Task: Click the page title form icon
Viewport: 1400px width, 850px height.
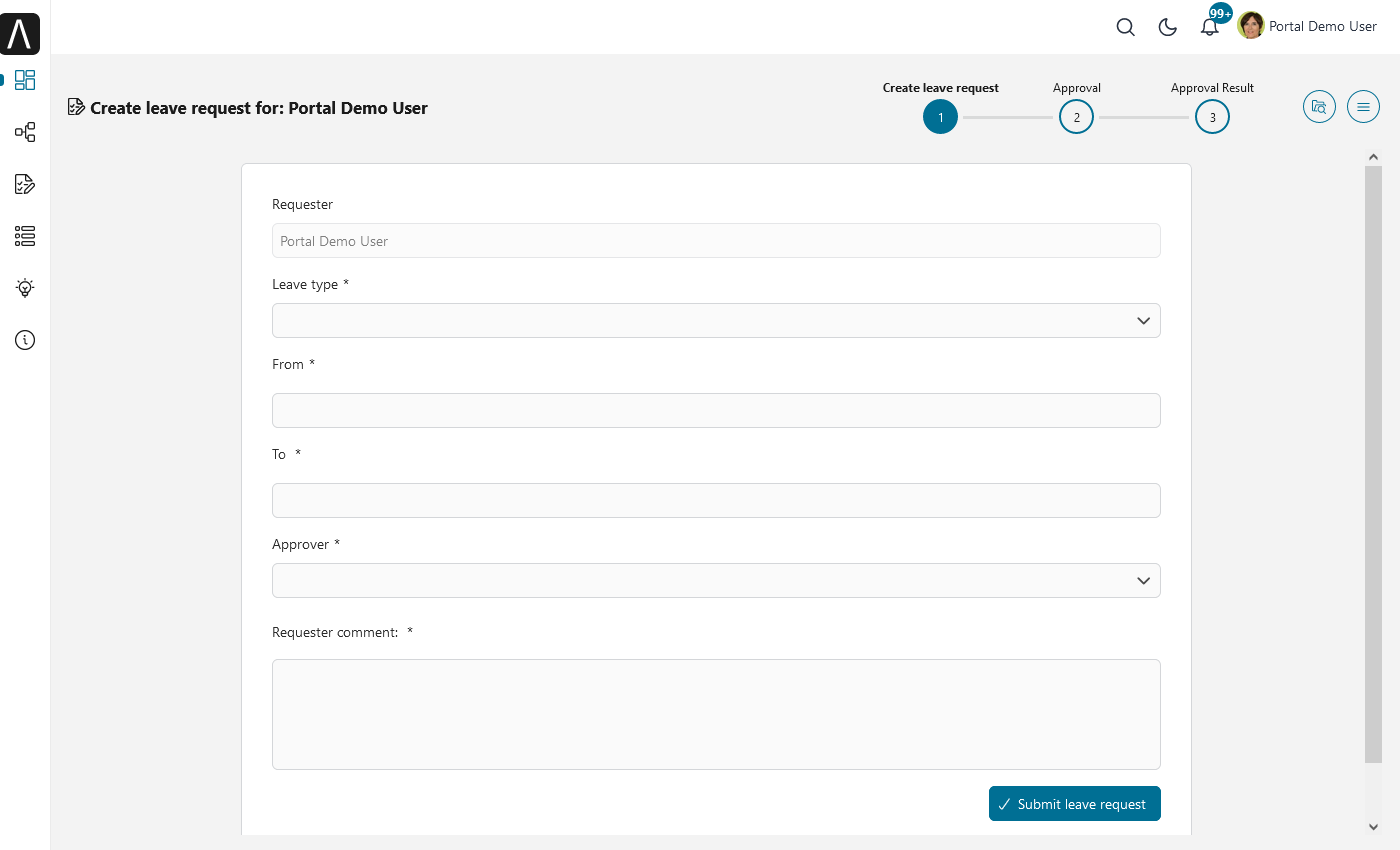Action: tap(76, 107)
